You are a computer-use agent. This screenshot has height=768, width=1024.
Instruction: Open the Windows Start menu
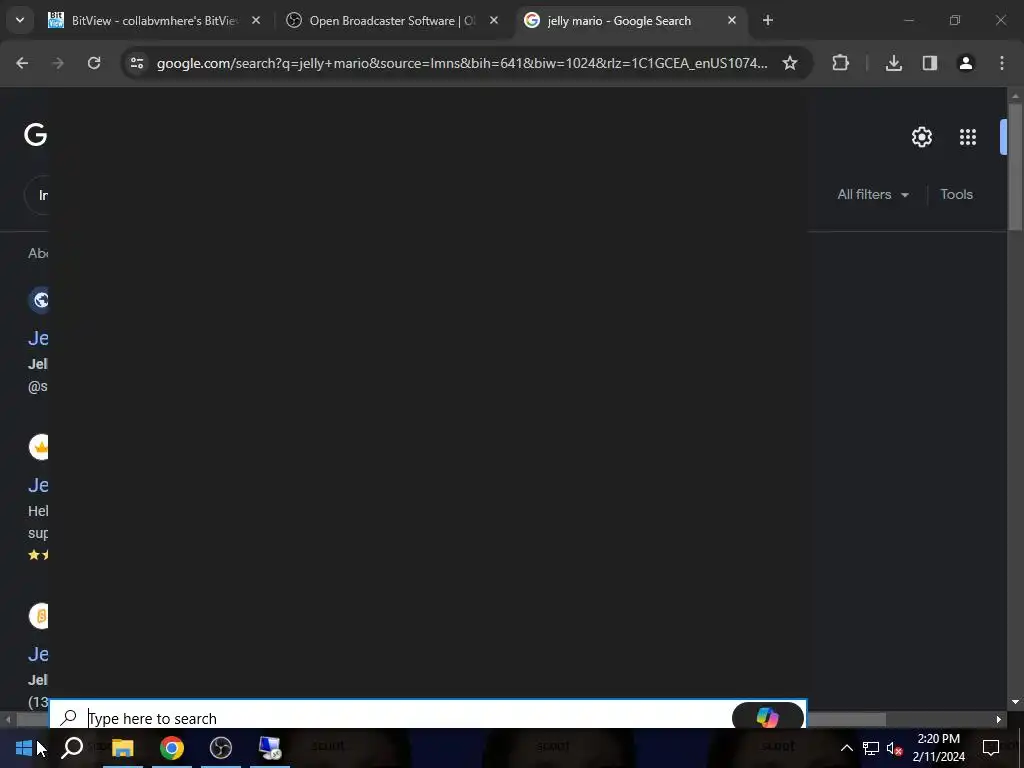(24, 748)
